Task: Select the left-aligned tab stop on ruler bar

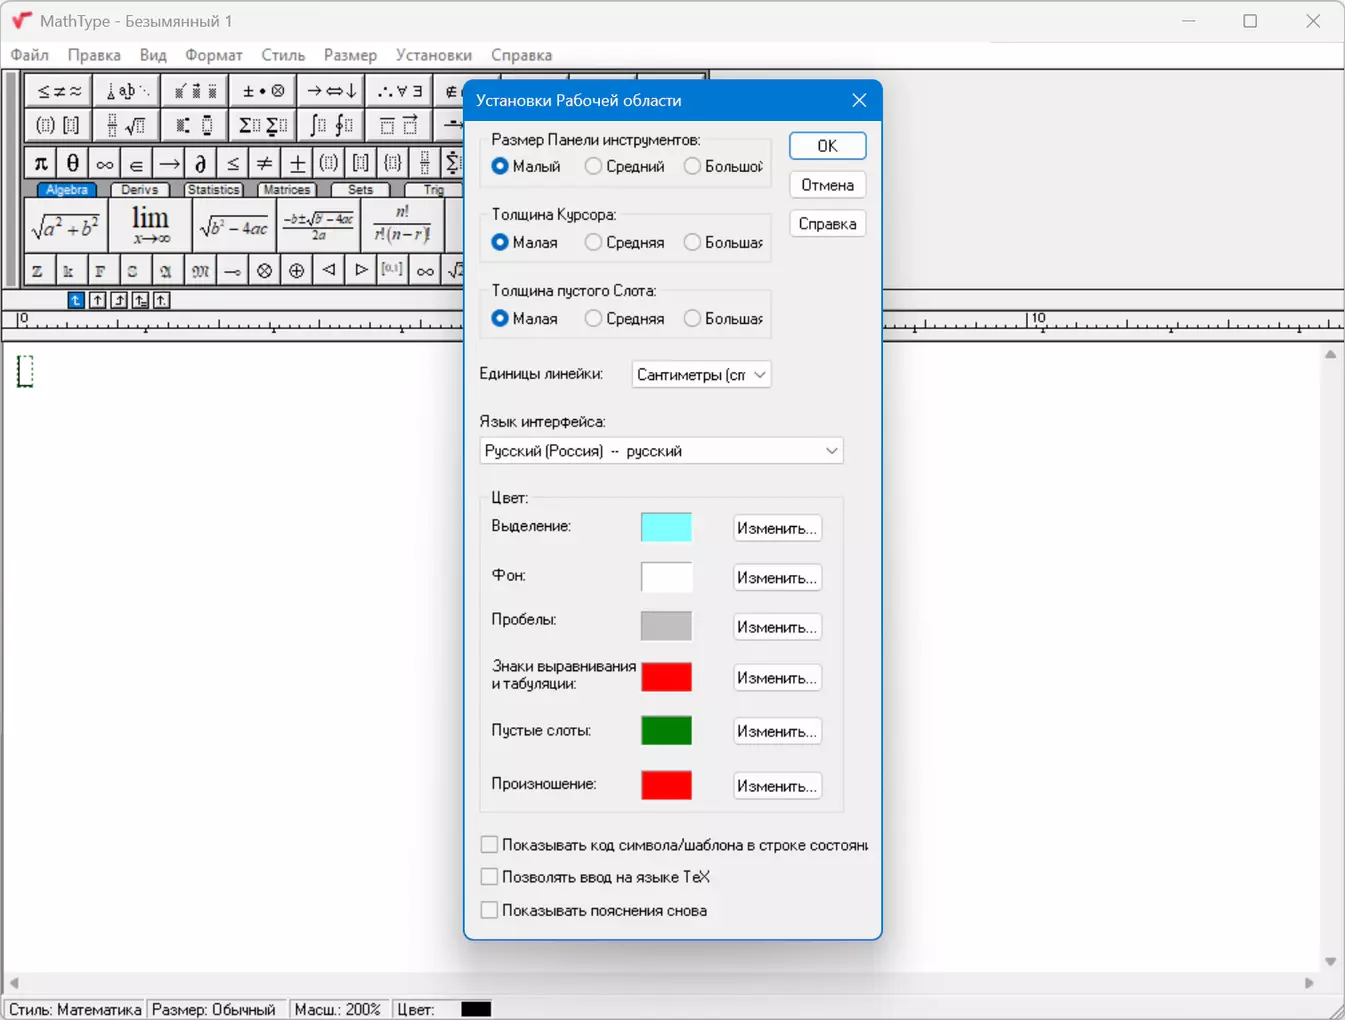Action: [76, 300]
